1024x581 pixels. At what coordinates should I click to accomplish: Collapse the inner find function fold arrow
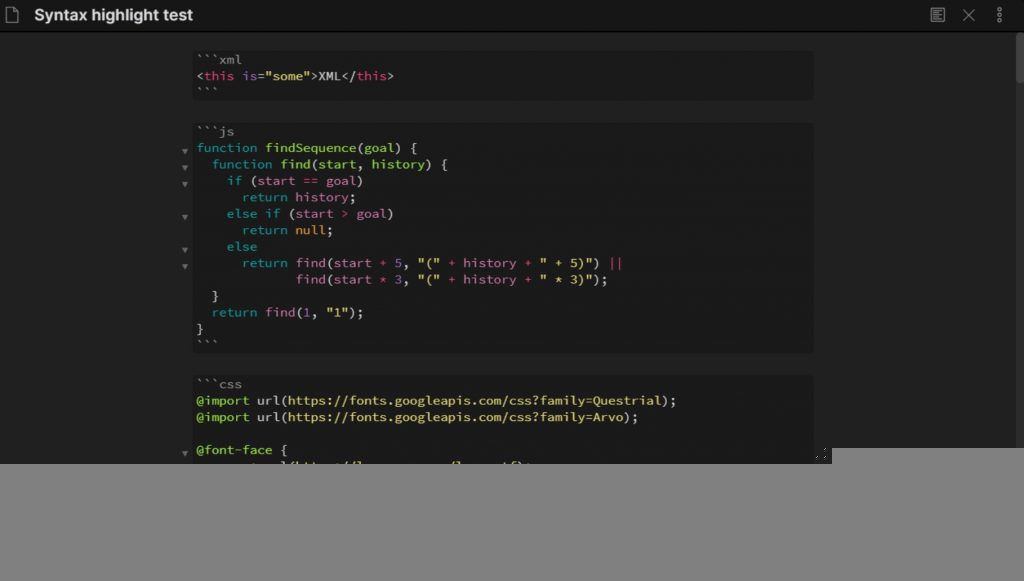[x=185, y=168]
